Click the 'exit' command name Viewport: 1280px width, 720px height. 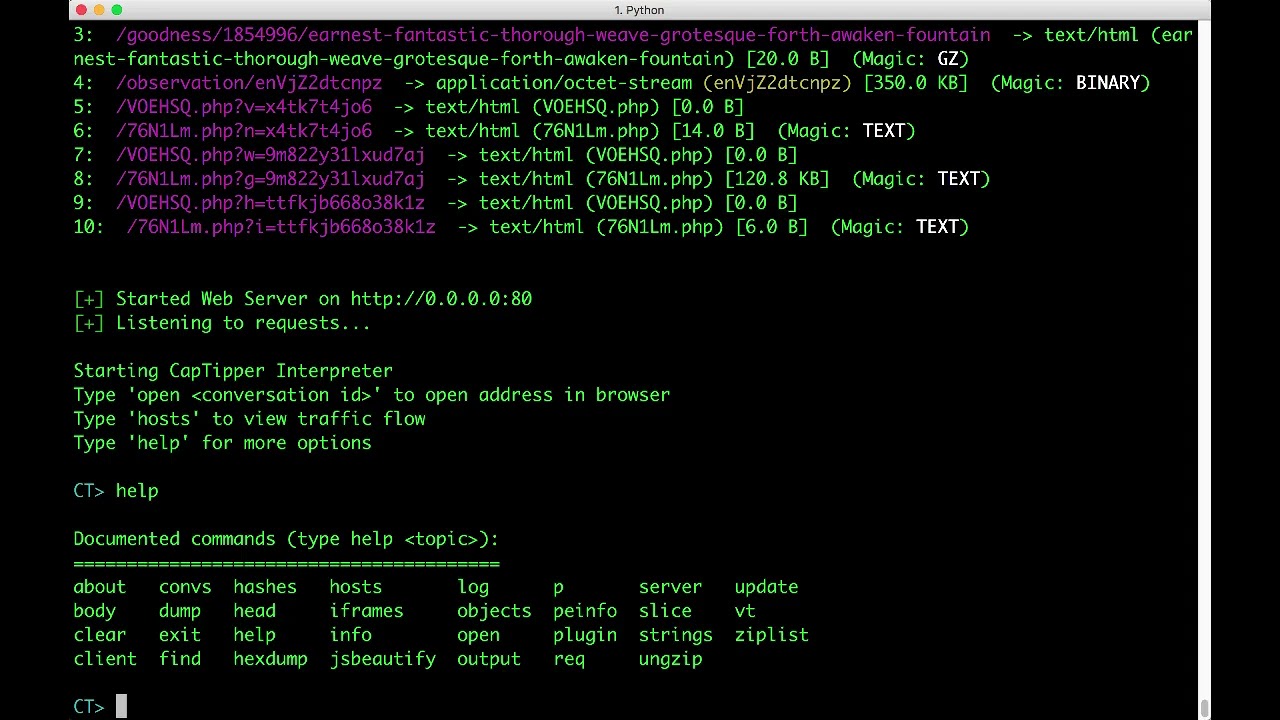pos(180,635)
